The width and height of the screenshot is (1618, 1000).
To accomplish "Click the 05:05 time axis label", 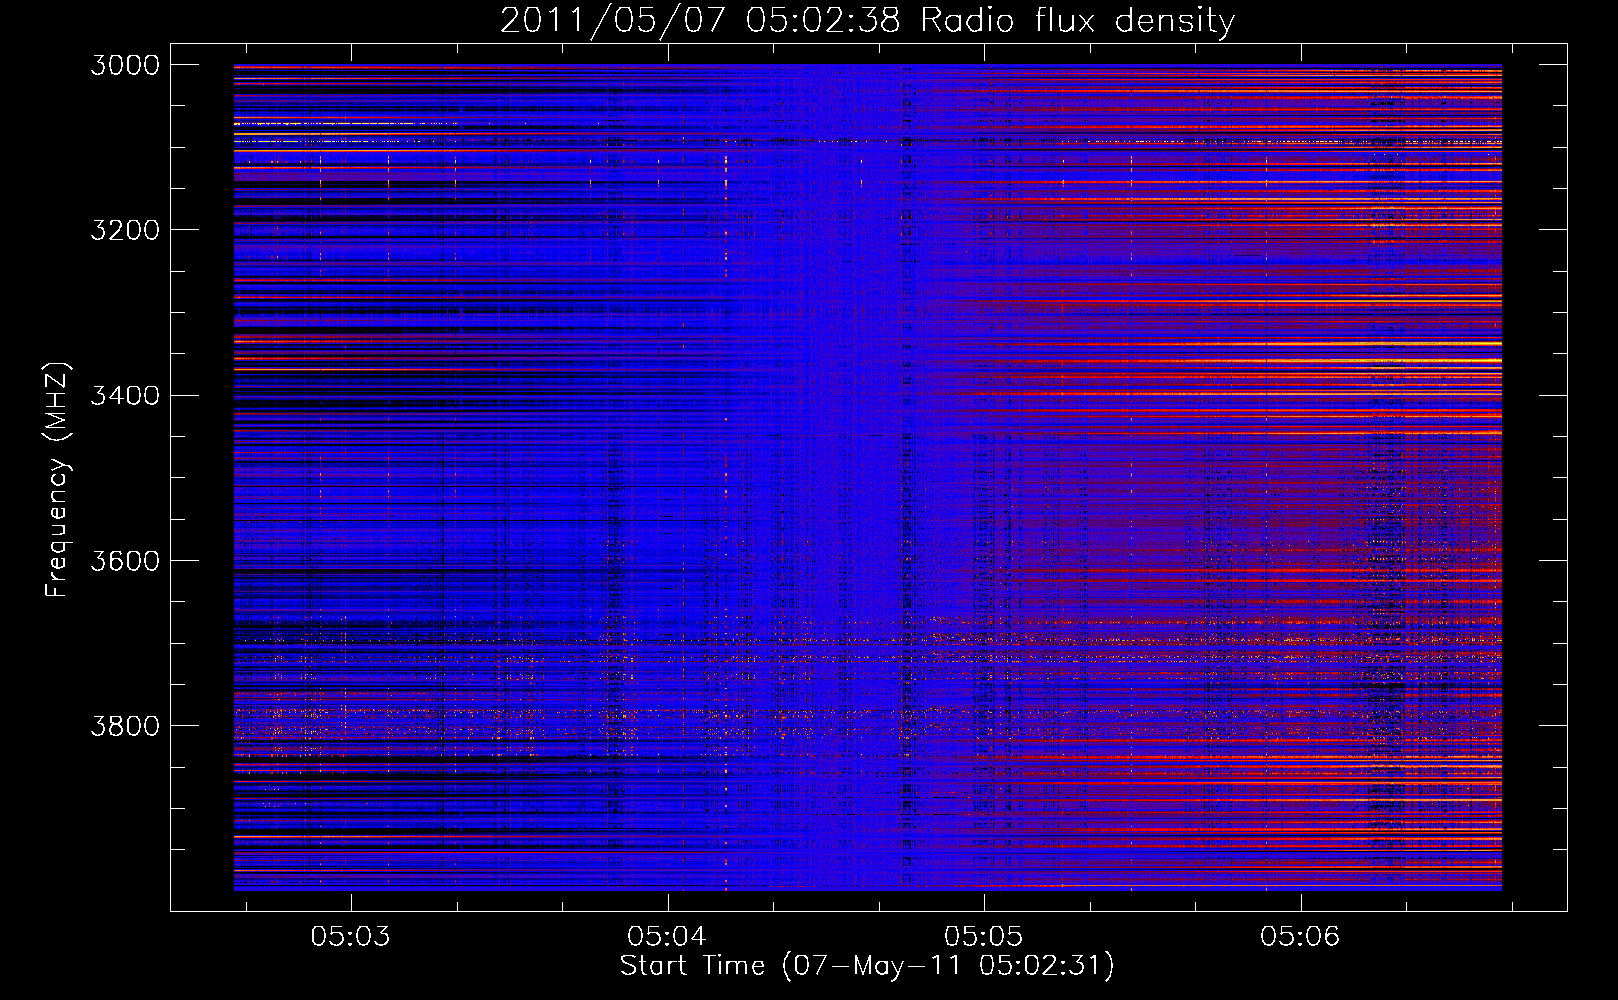I will click(x=984, y=937).
